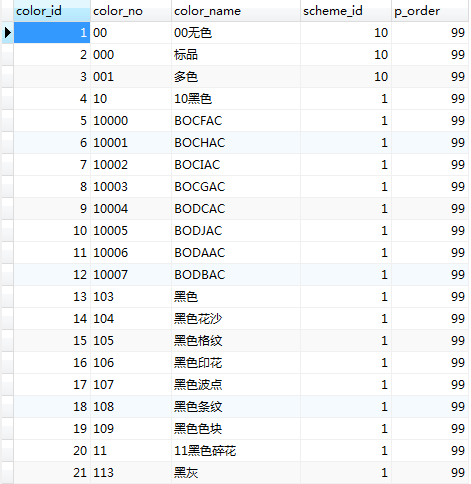Select the 黑色花沙 cell
Screen dimensions: 471x484
[236, 319]
